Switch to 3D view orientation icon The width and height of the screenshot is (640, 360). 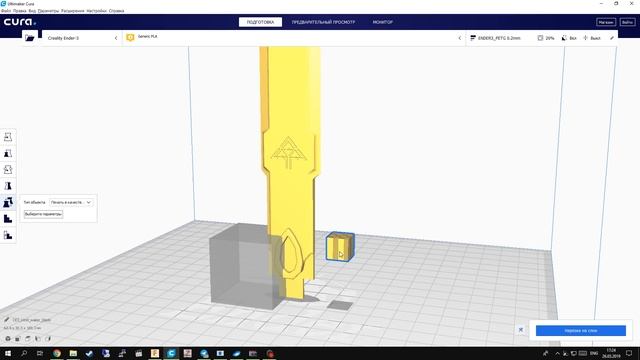point(8,338)
